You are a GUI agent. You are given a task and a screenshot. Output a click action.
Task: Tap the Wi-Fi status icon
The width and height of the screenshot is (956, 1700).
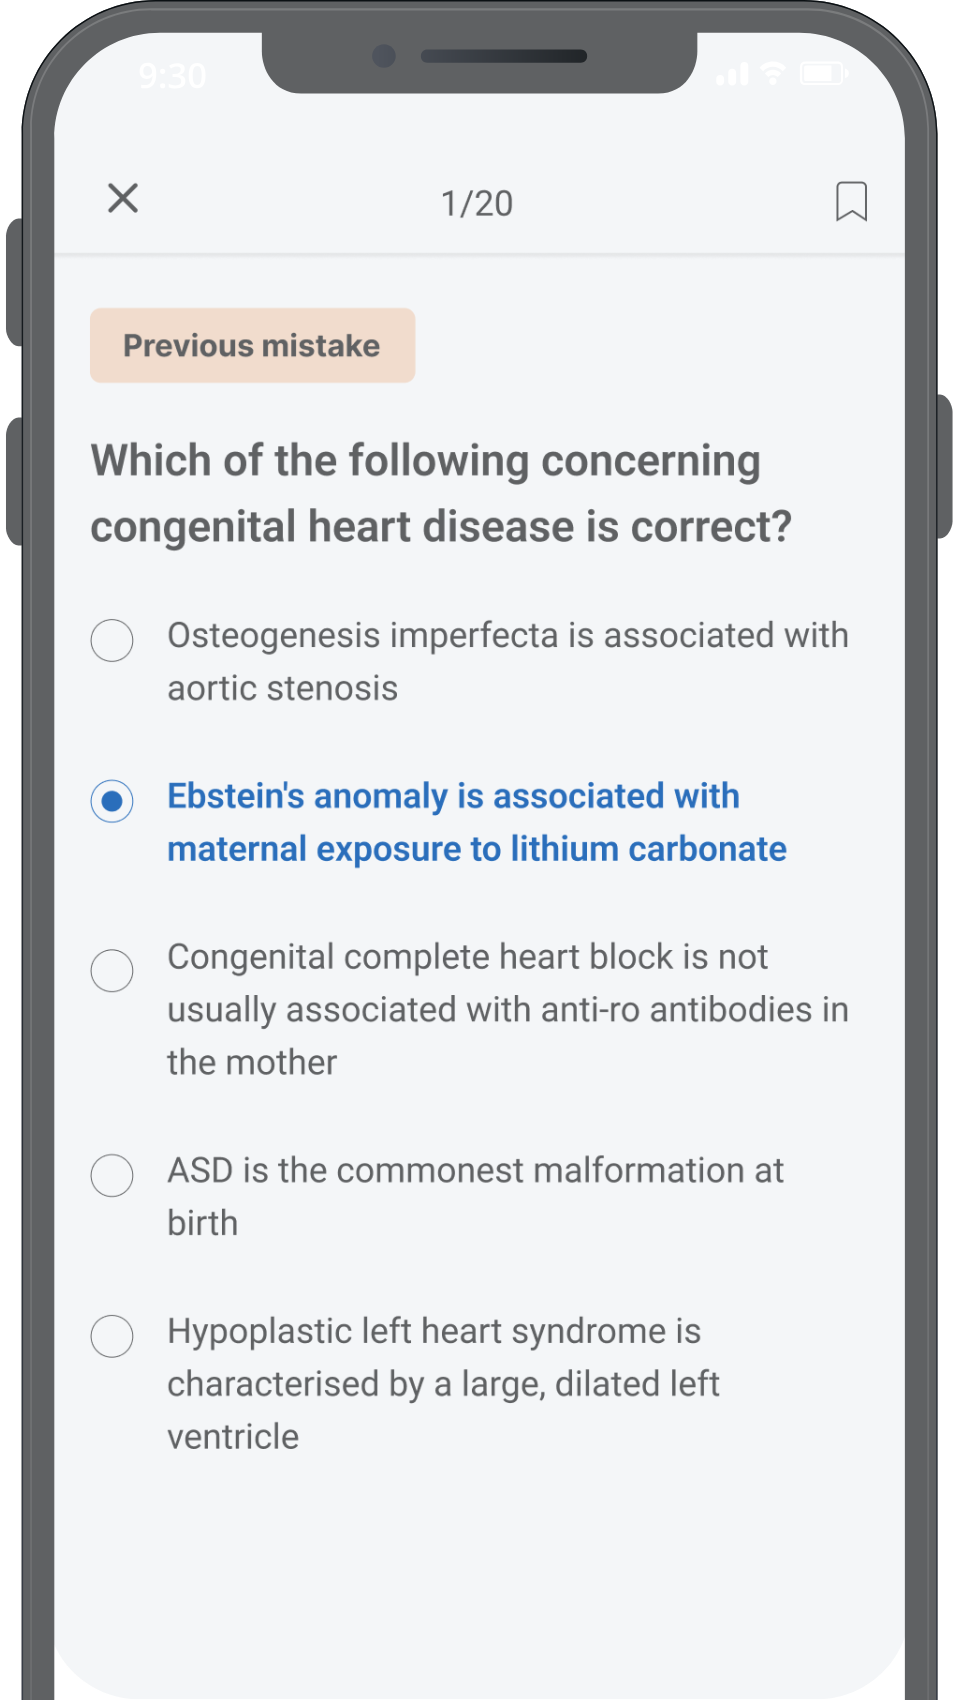[773, 73]
